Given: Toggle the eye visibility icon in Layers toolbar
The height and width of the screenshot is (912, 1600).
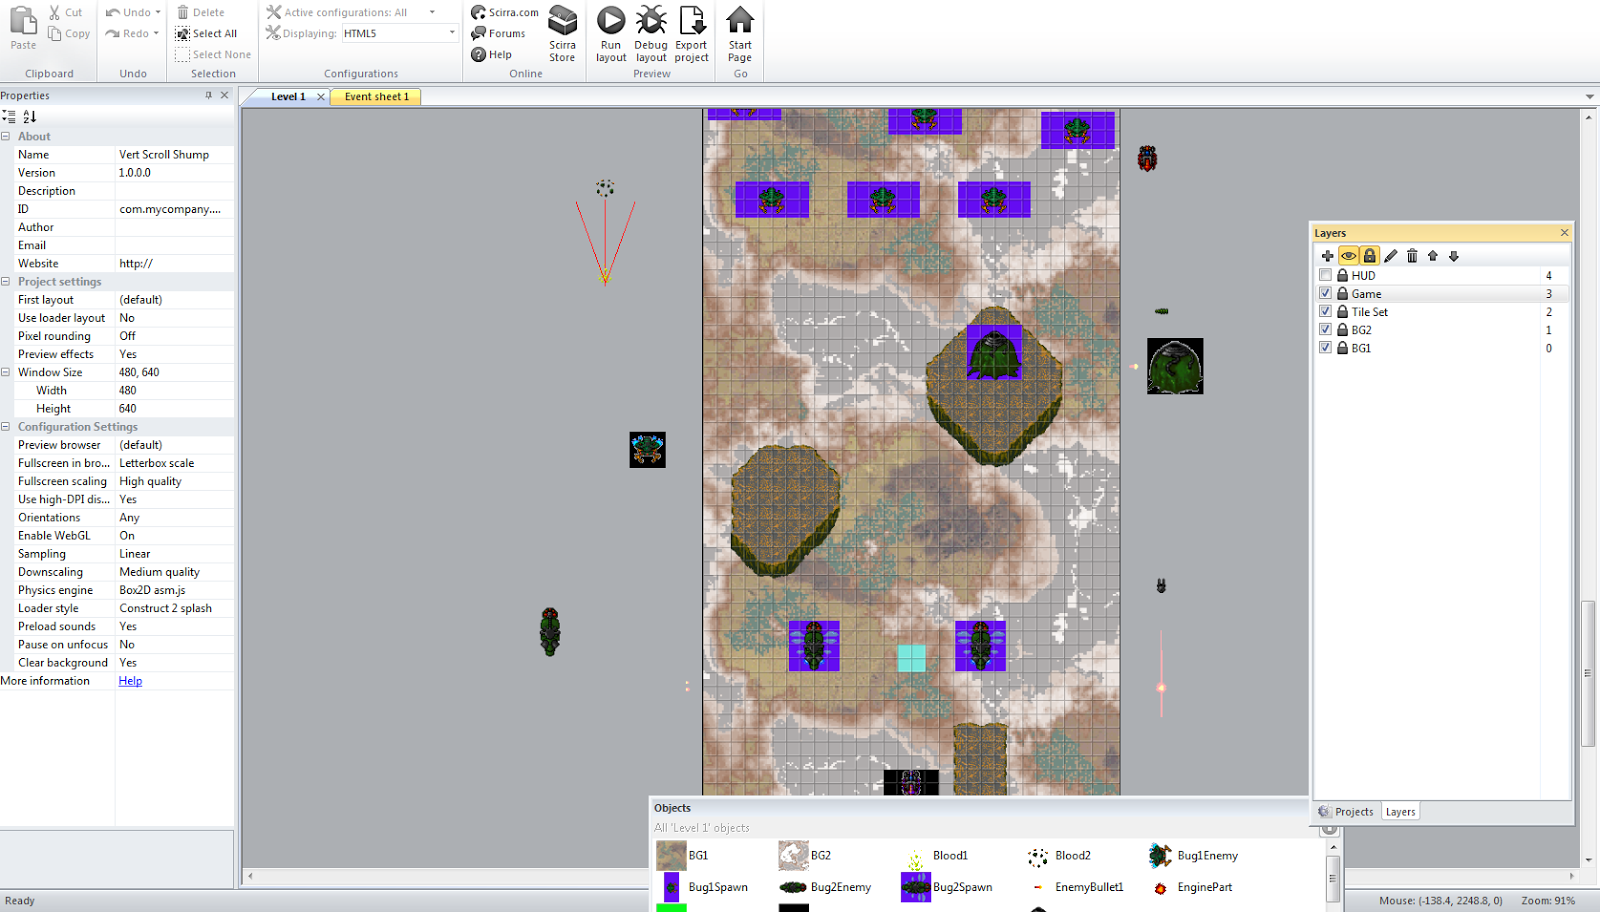Looking at the screenshot, I should click(x=1348, y=256).
